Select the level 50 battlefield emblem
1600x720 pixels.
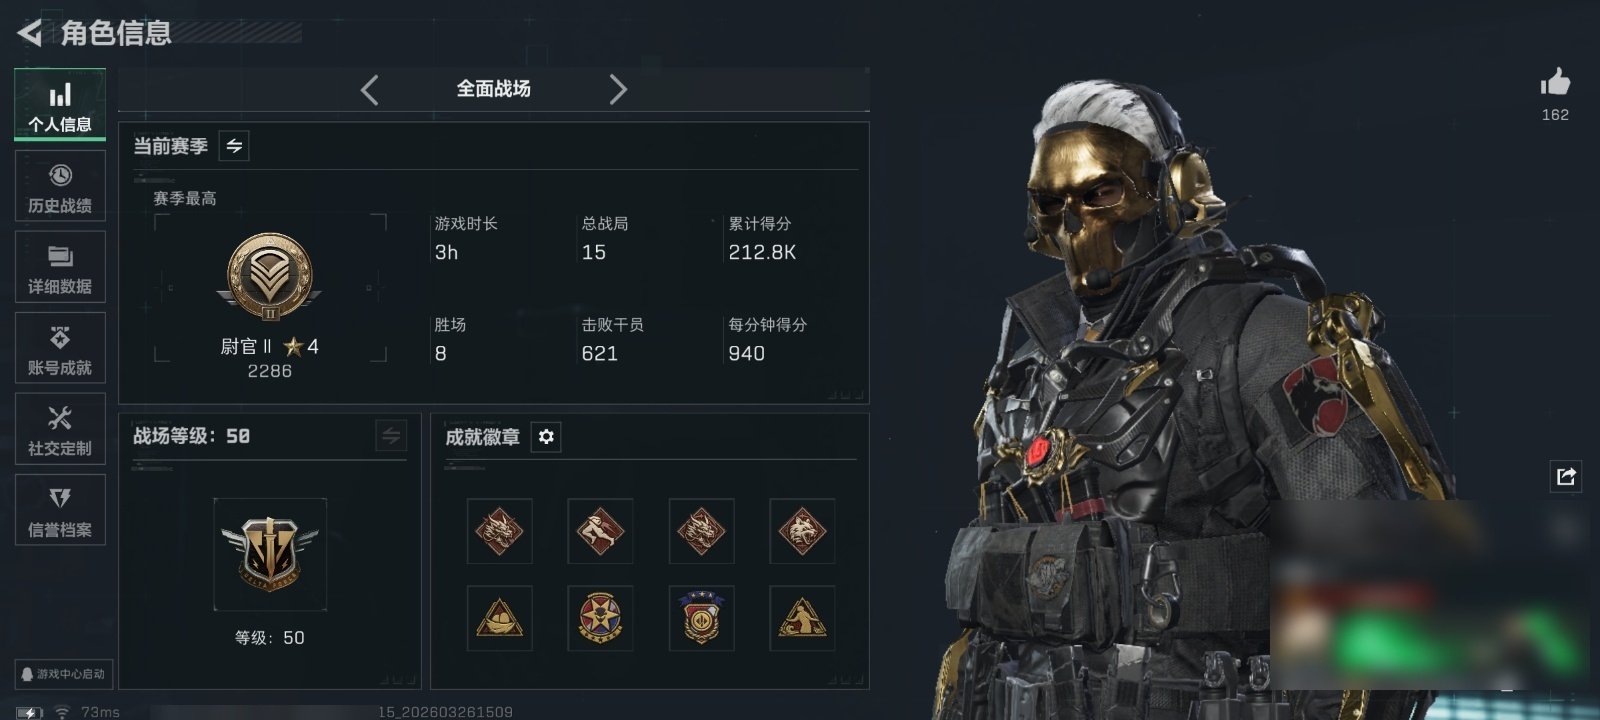270,554
